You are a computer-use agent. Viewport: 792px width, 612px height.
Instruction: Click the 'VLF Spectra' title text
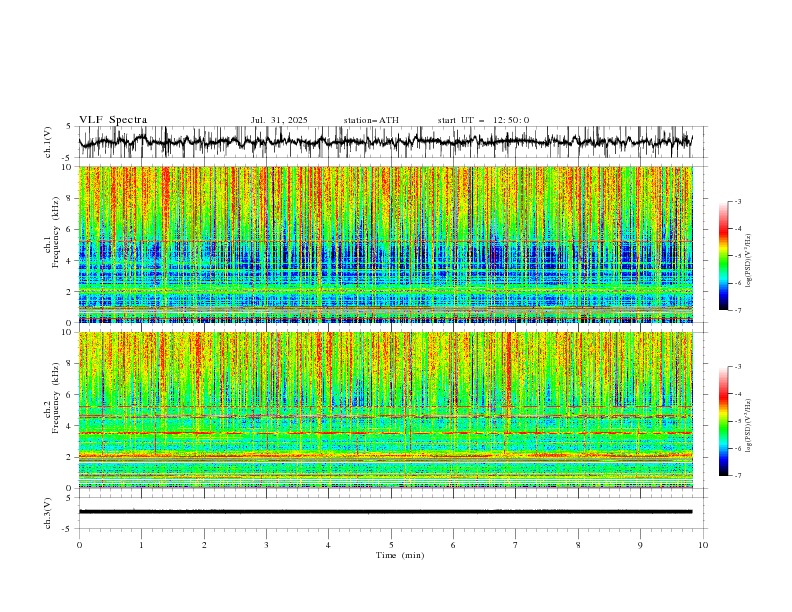pos(113,120)
